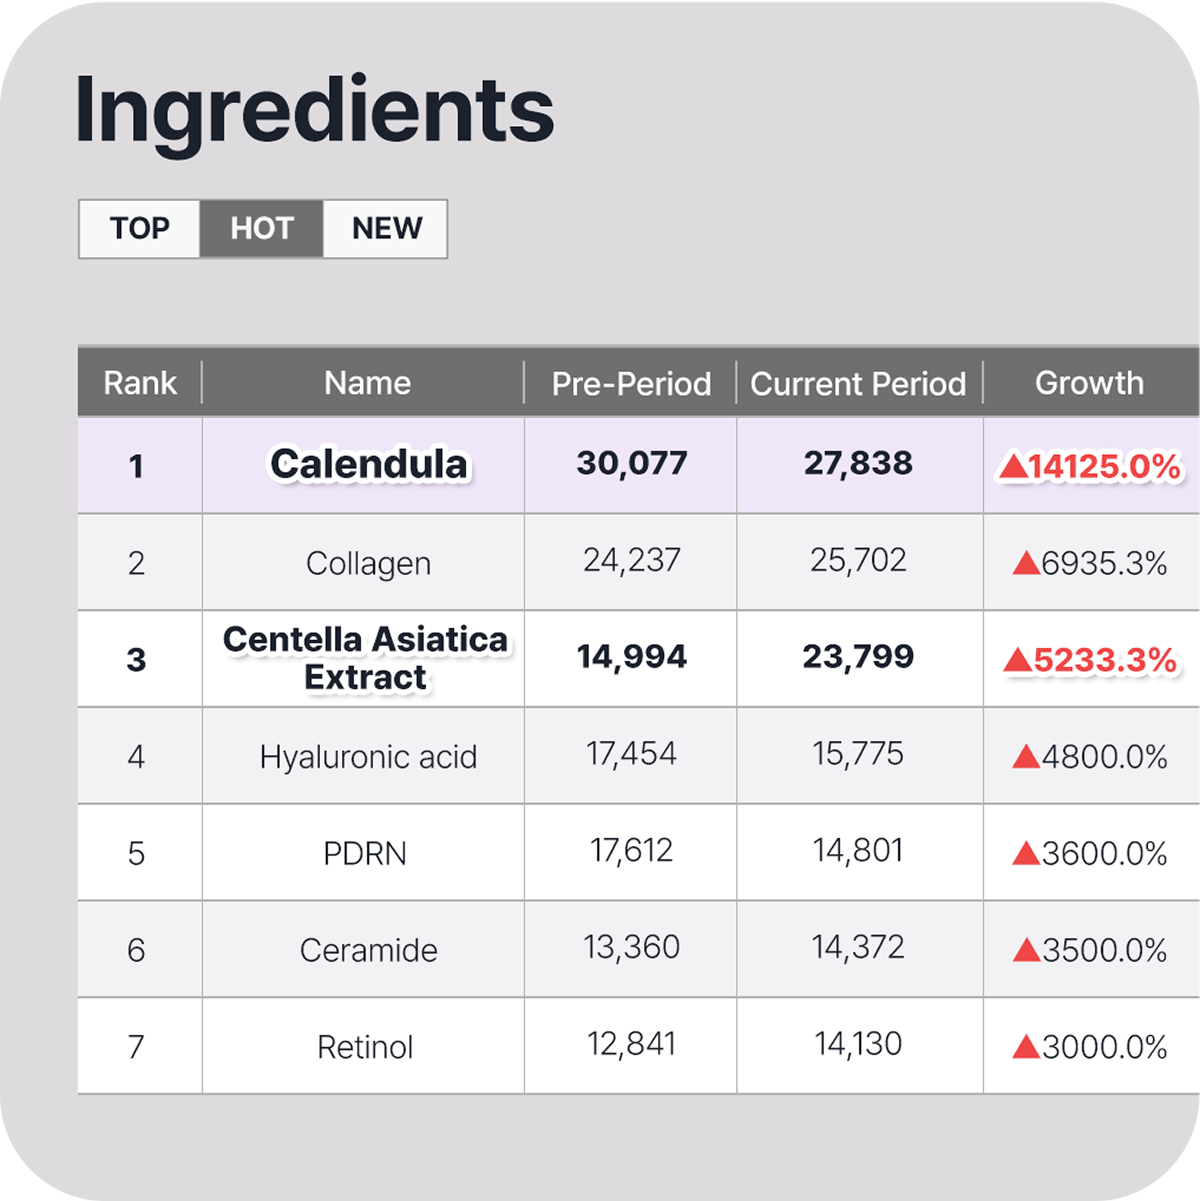The width and height of the screenshot is (1200, 1201).
Task: Select the HOT tab
Action: 261,229
